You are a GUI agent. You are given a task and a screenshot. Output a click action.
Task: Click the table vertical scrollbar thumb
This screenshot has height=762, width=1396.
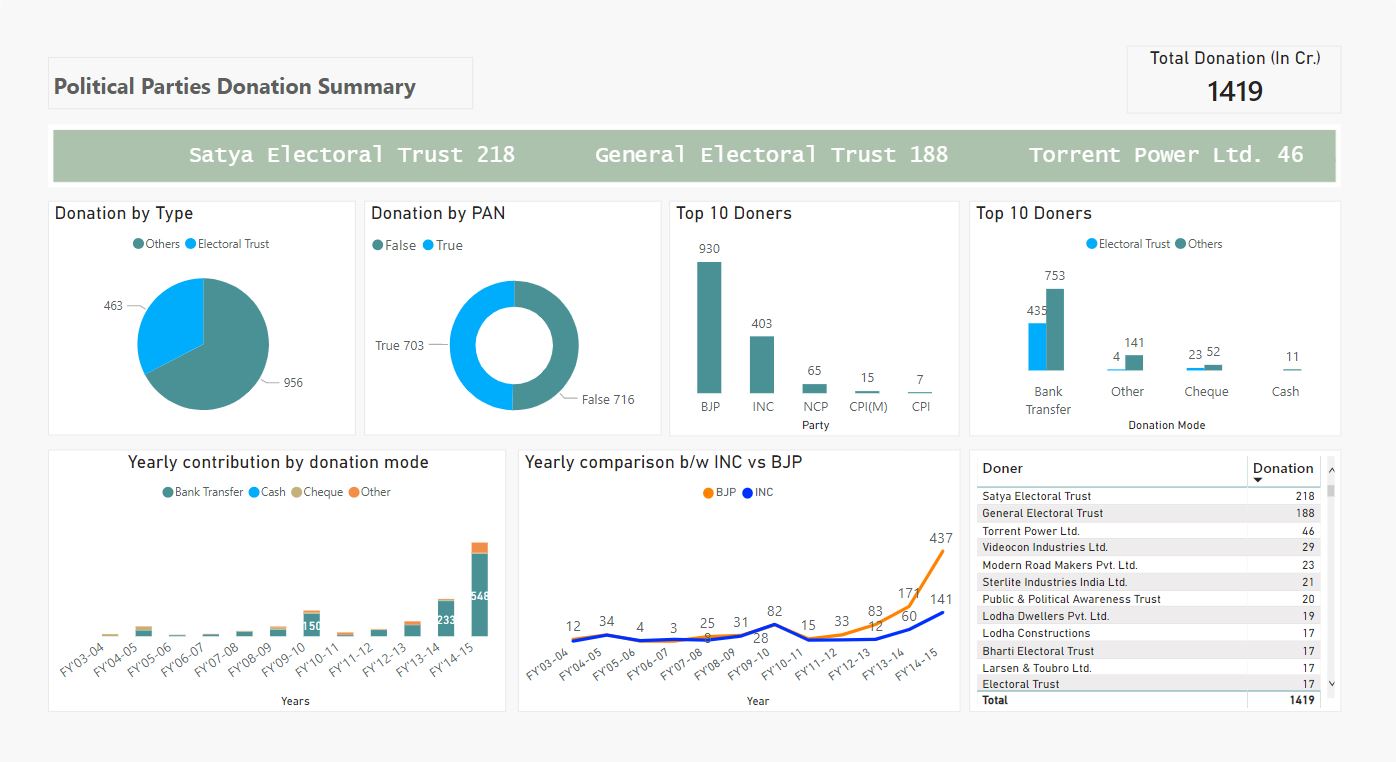coord(1331,491)
